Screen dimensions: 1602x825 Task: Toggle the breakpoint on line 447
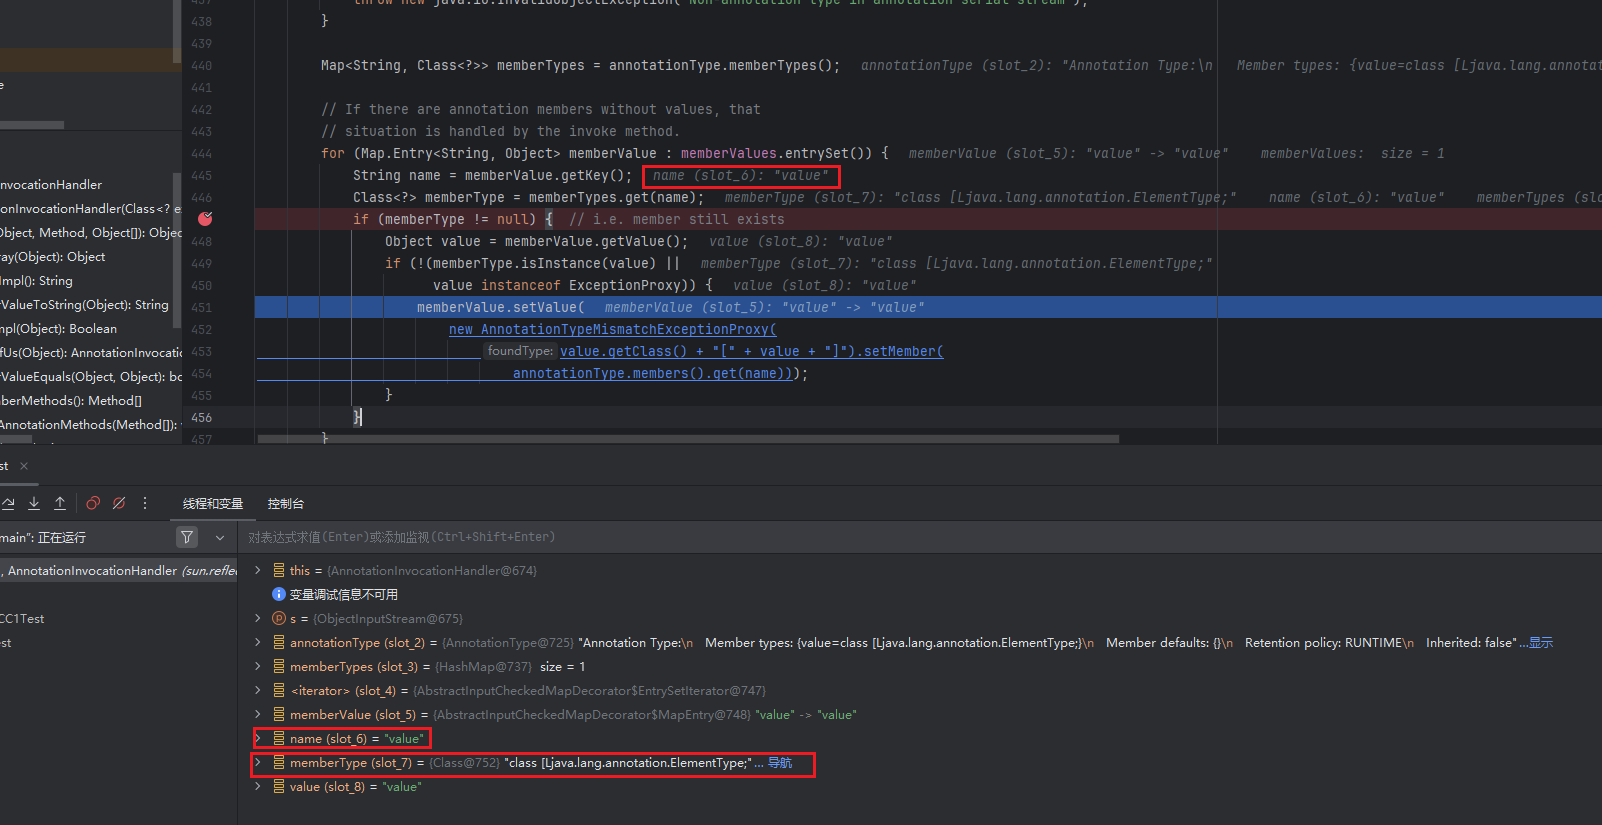(205, 219)
